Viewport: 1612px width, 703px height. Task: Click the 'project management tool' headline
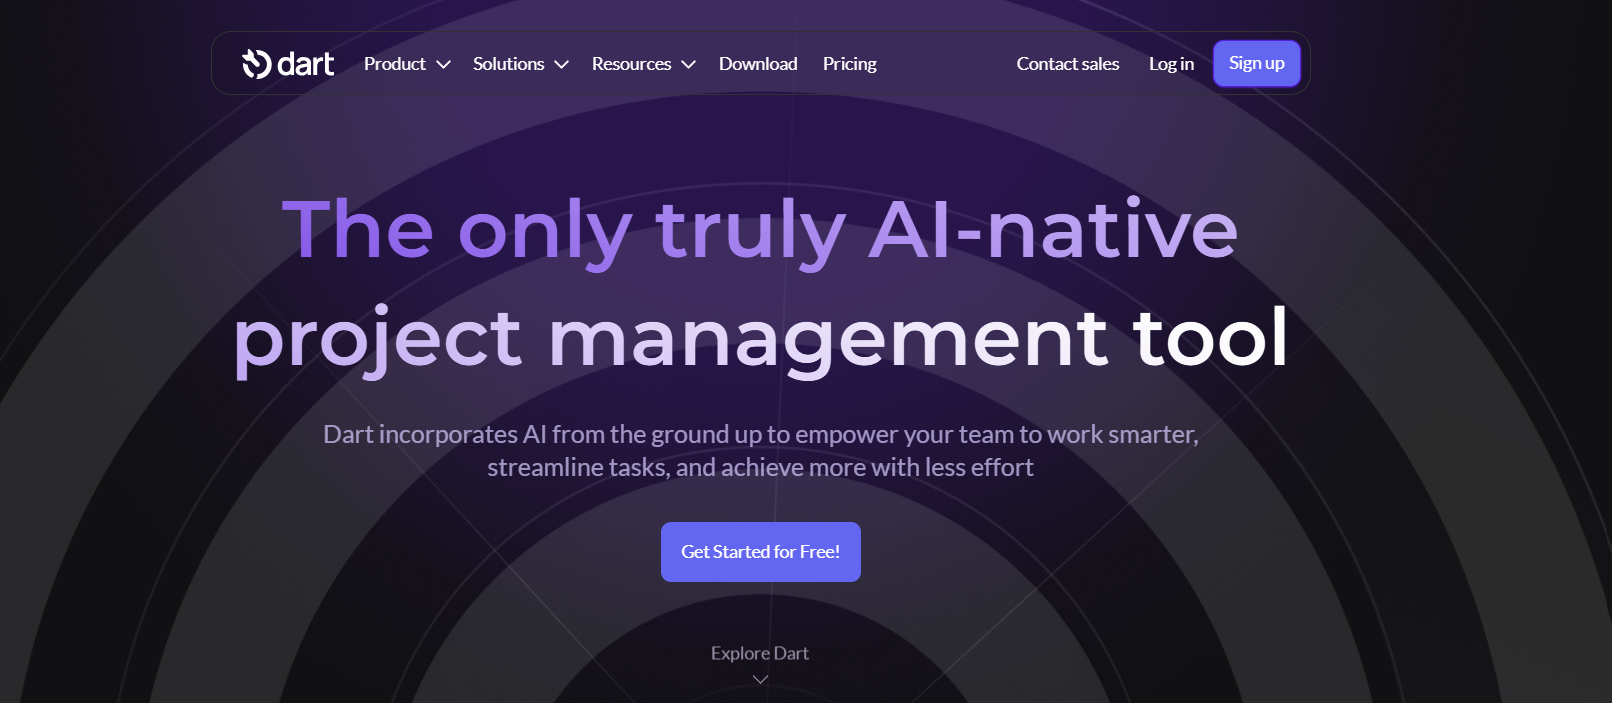point(761,339)
